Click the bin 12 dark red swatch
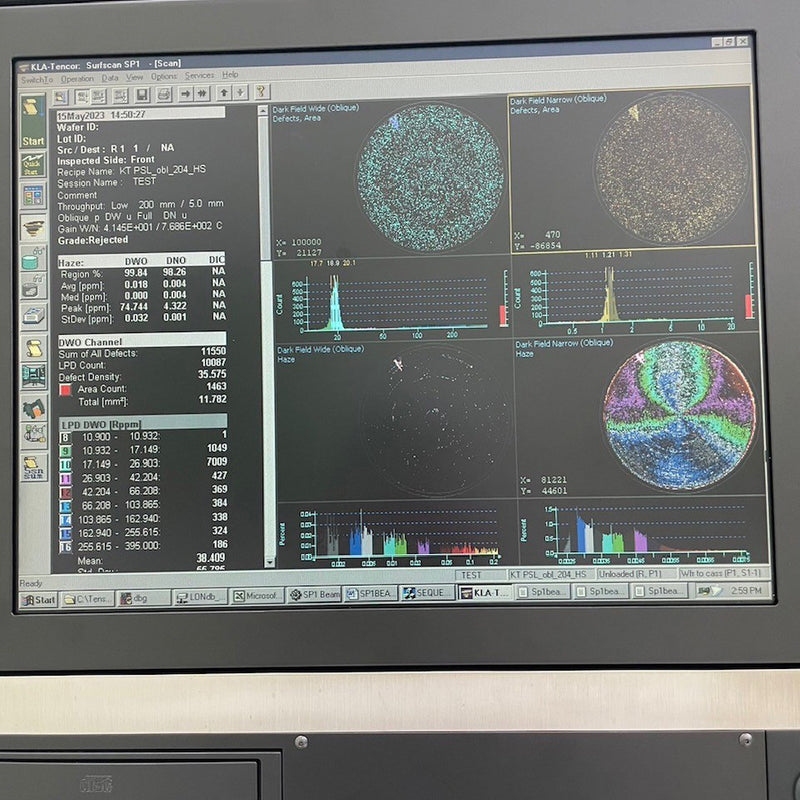This screenshot has width=800, height=800. pos(65,492)
